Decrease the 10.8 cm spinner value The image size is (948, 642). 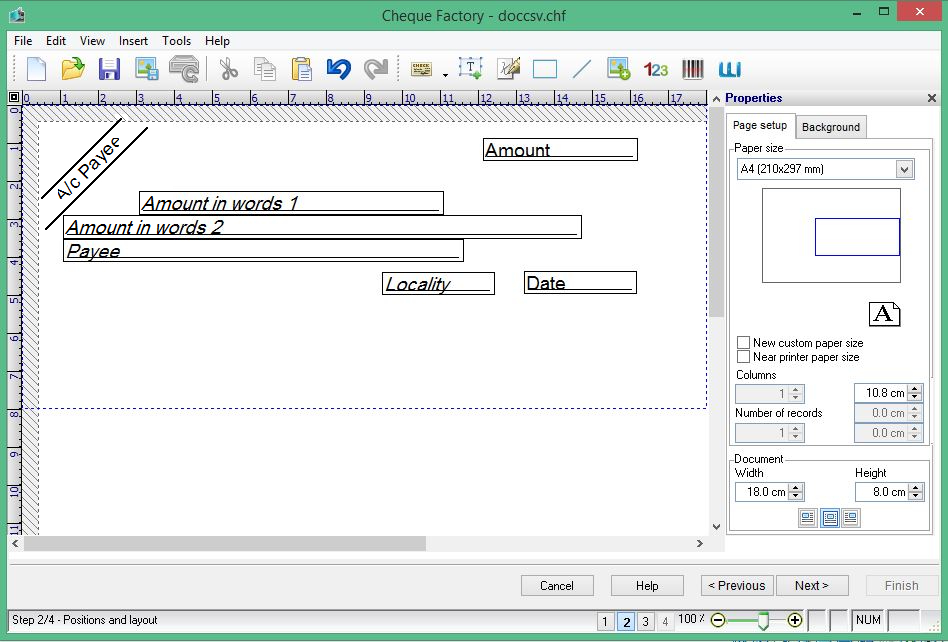click(915, 397)
